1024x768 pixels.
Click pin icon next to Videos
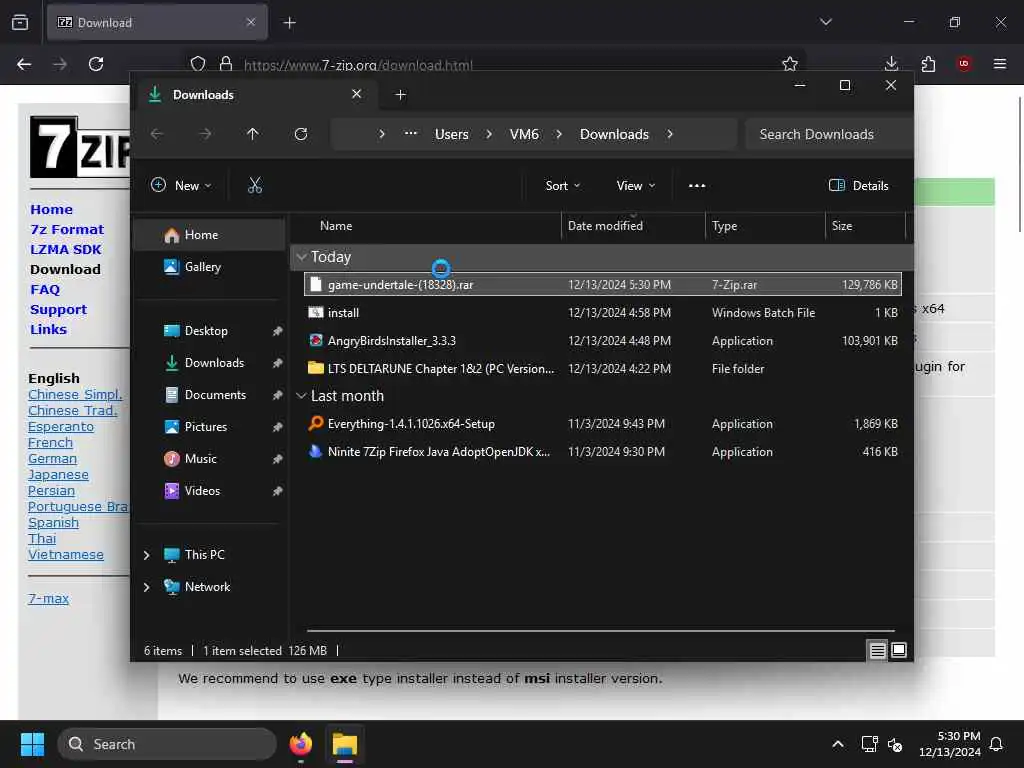[x=278, y=491]
